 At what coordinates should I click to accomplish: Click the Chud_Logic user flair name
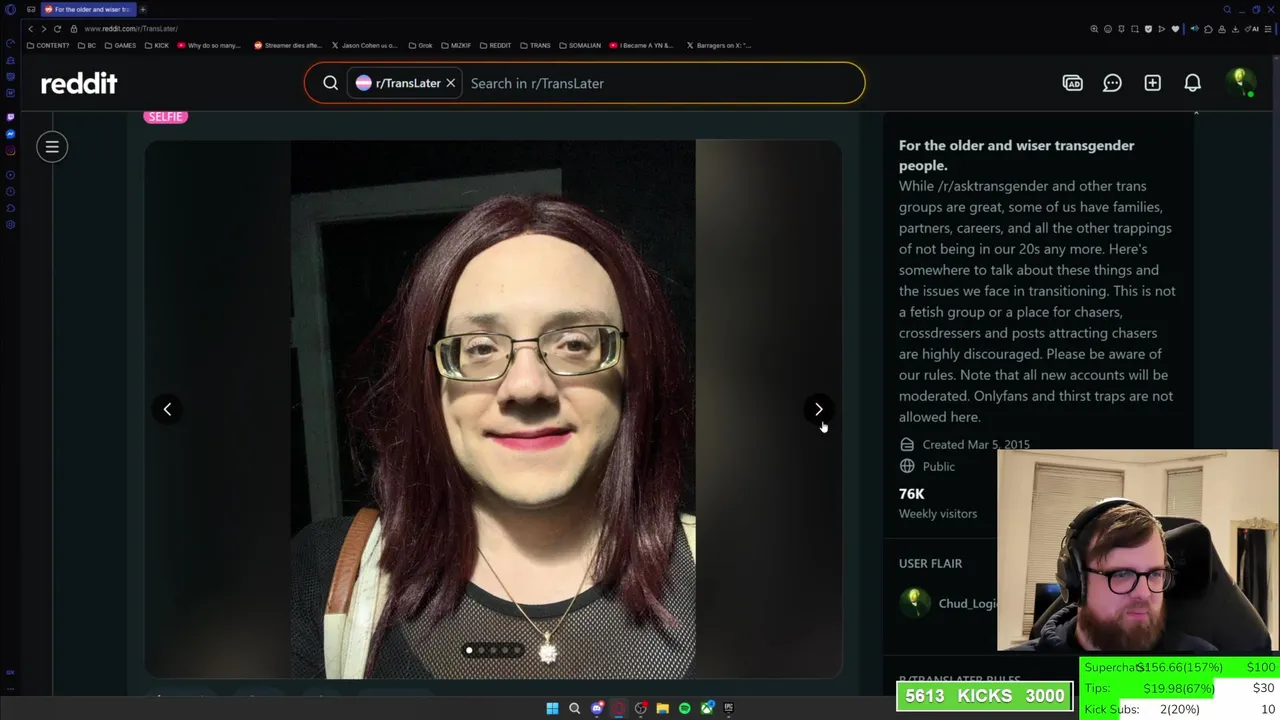tap(967, 603)
